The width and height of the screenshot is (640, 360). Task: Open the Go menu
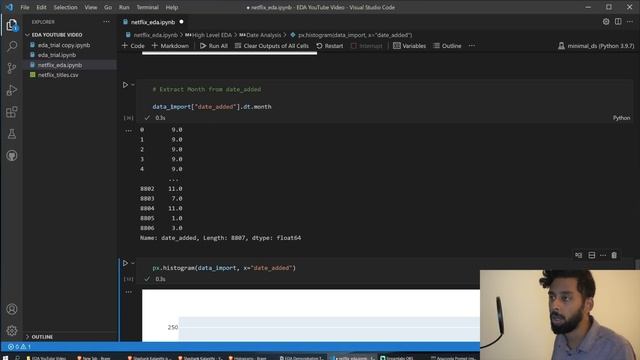click(x=108, y=7)
